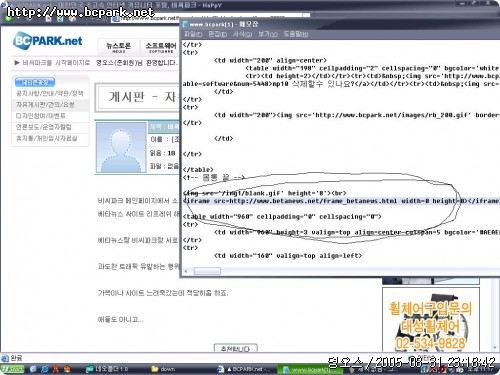Select 디자인참여/이벤트 in the sidebar
This screenshot has height=375, width=500.
[41, 116]
